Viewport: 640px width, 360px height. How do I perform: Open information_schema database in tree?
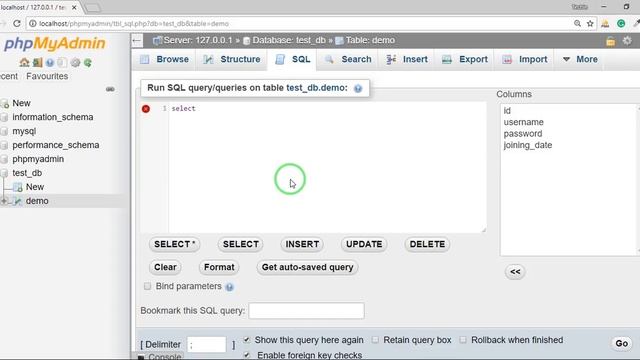tap(53, 117)
